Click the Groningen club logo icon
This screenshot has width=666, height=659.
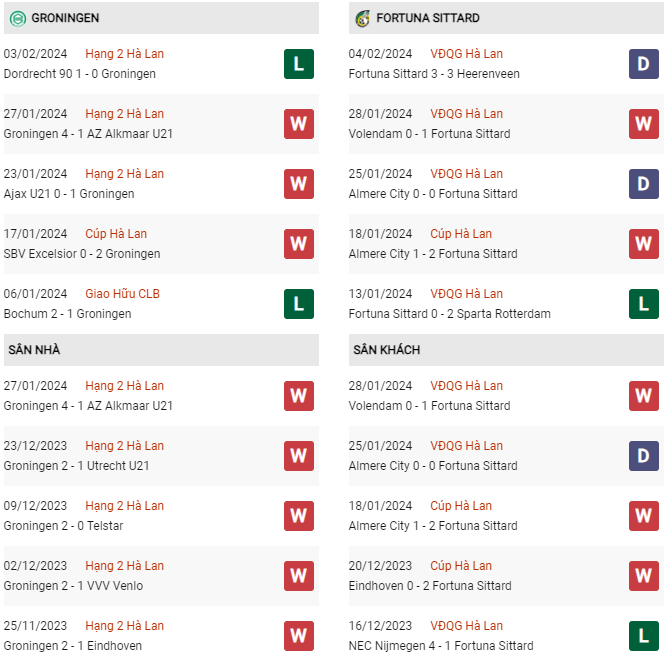click(17, 18)
